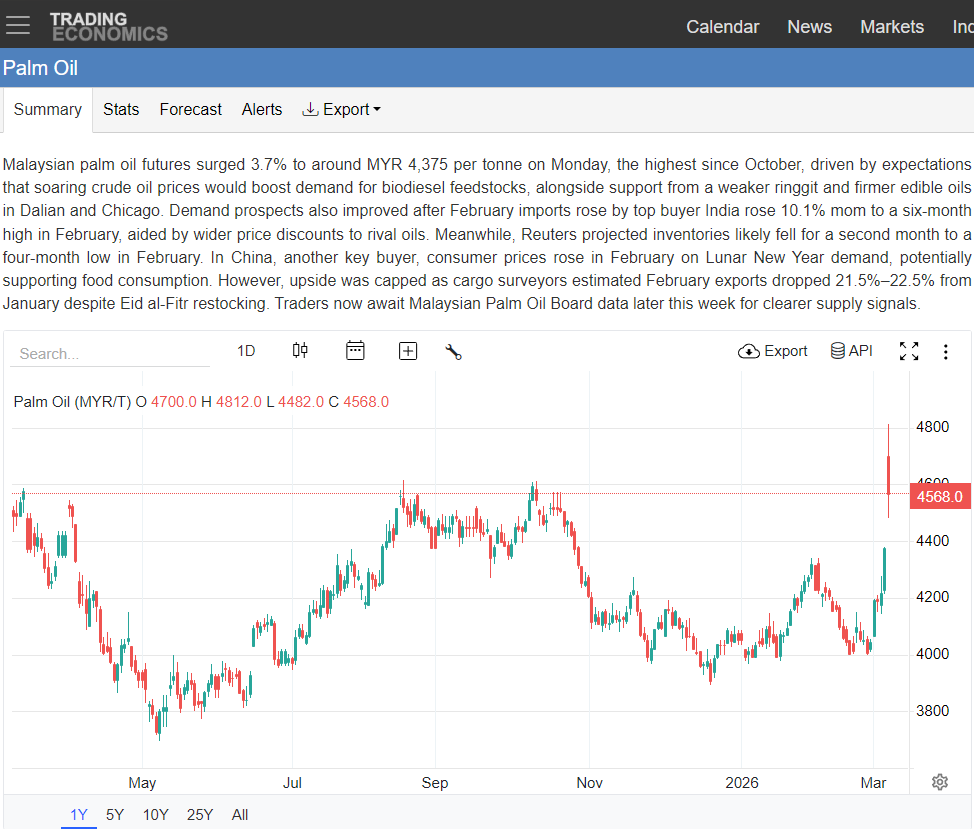Screen dimensions: 974x829
Task: Click the Palm Oil page heading
Action: coord(40,68)
